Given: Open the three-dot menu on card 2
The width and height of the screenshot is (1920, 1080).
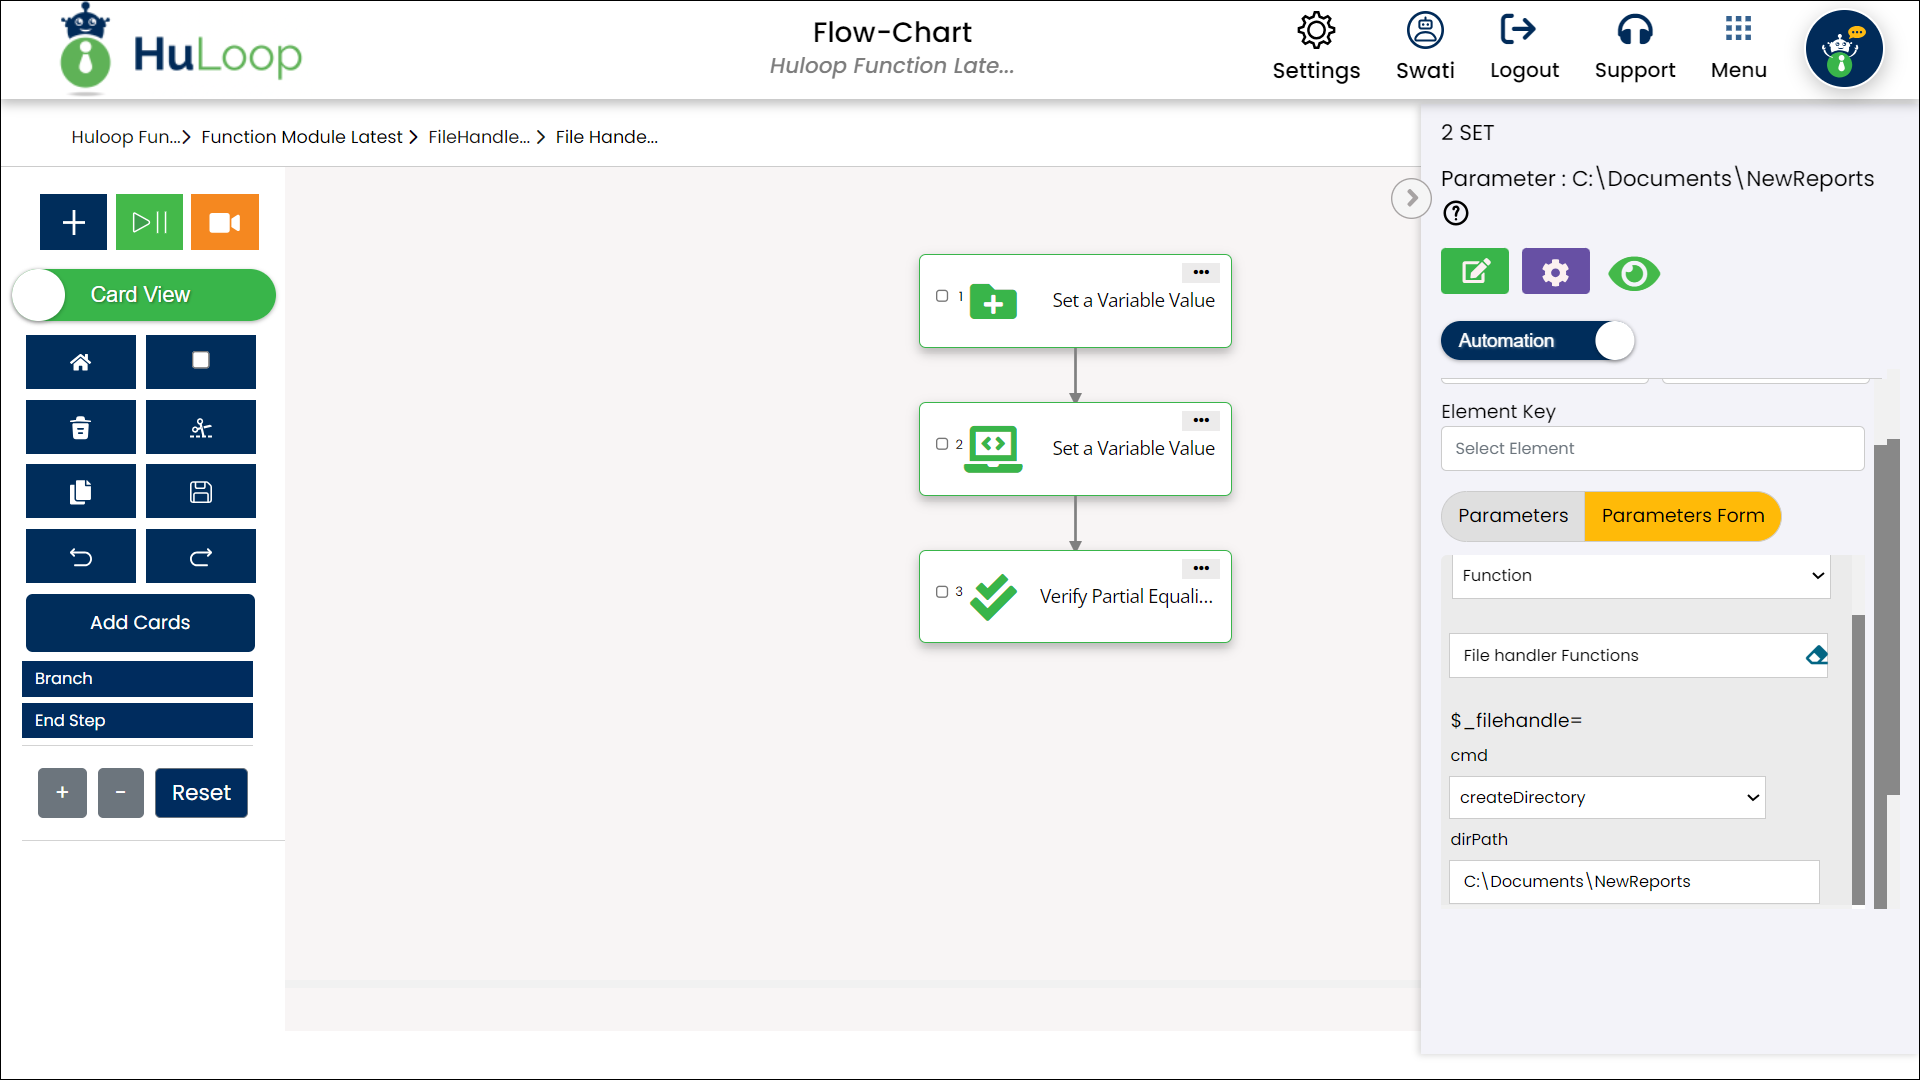Looking at the screenshot, I should pos(1201,420).
